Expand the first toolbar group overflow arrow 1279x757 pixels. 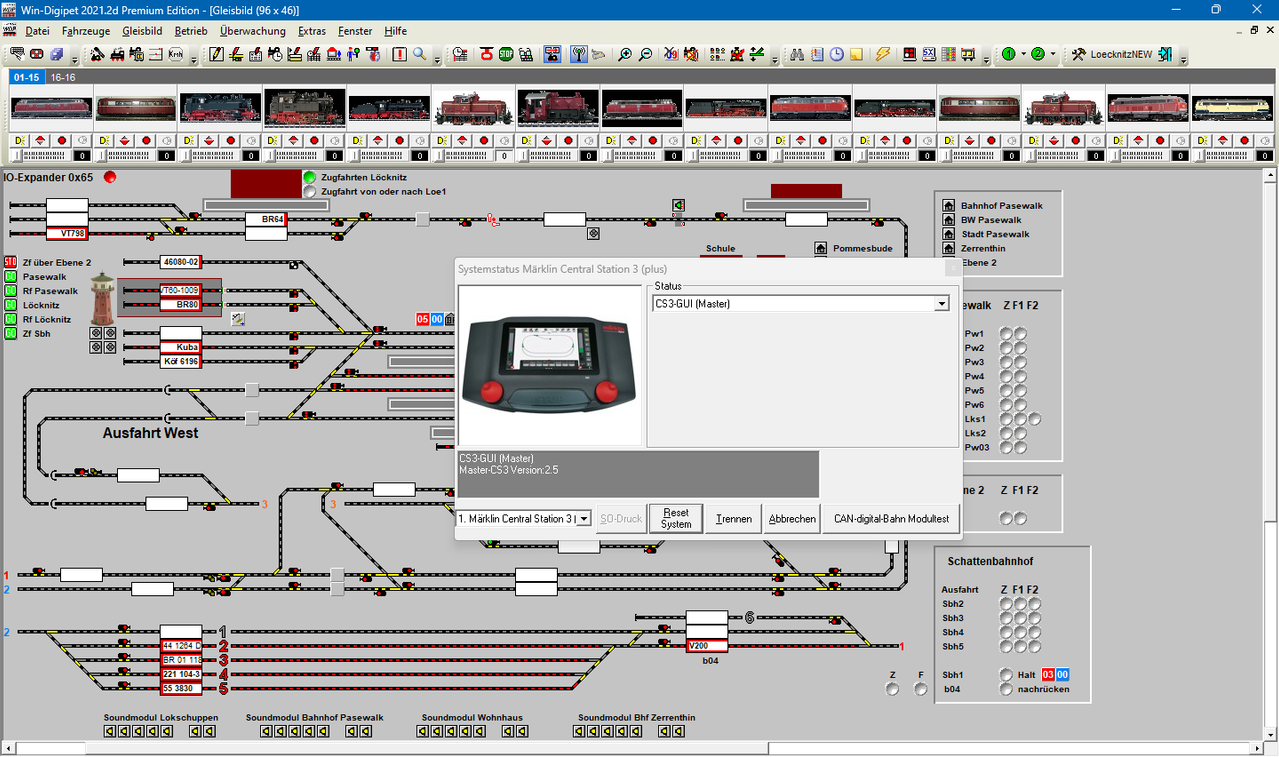point(73,60)
